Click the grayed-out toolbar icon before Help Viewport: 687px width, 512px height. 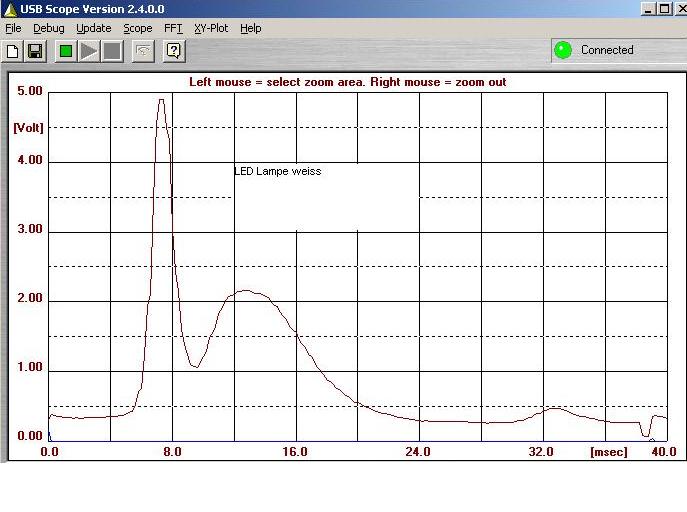[x=143, y=50]
